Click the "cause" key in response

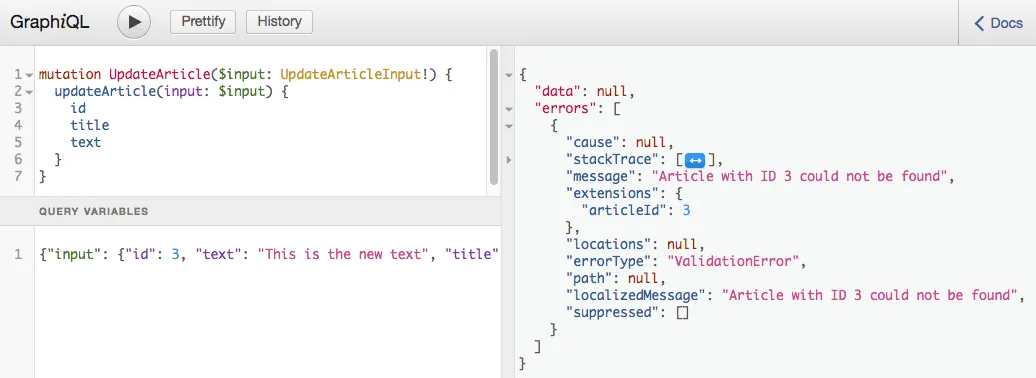(x=593, y=142)
